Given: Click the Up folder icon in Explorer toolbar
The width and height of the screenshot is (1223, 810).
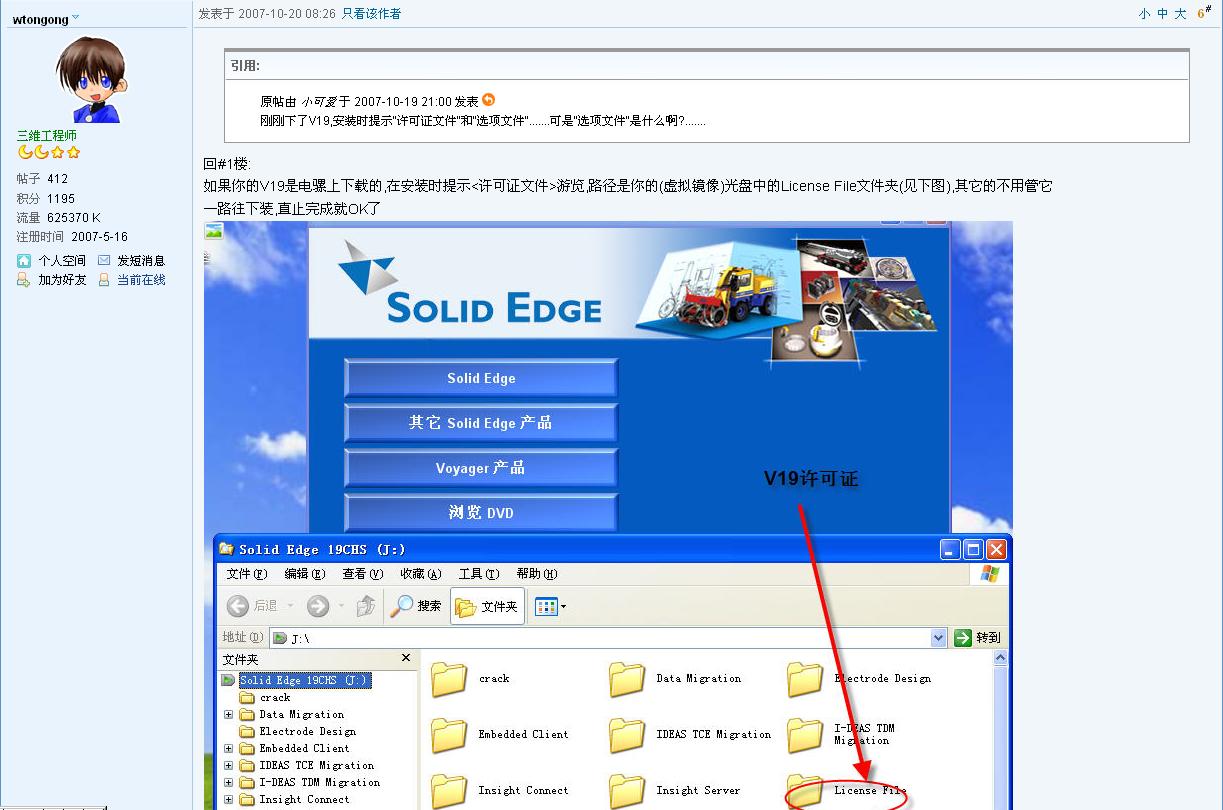Looking at the screenshot, I should click(x=366, y=606).
